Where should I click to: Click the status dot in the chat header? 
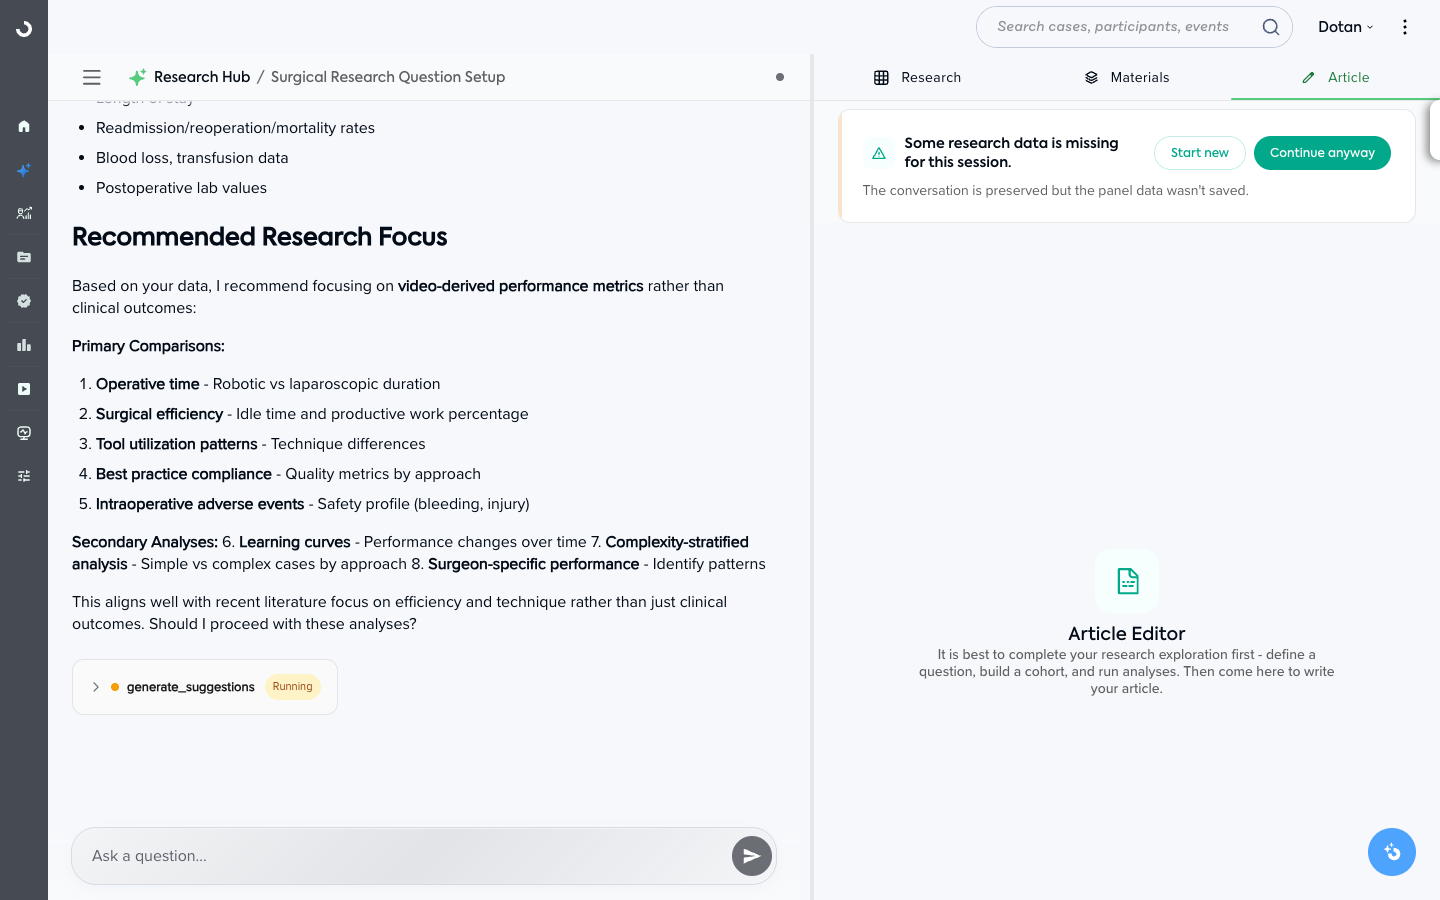tap(780, 77)
